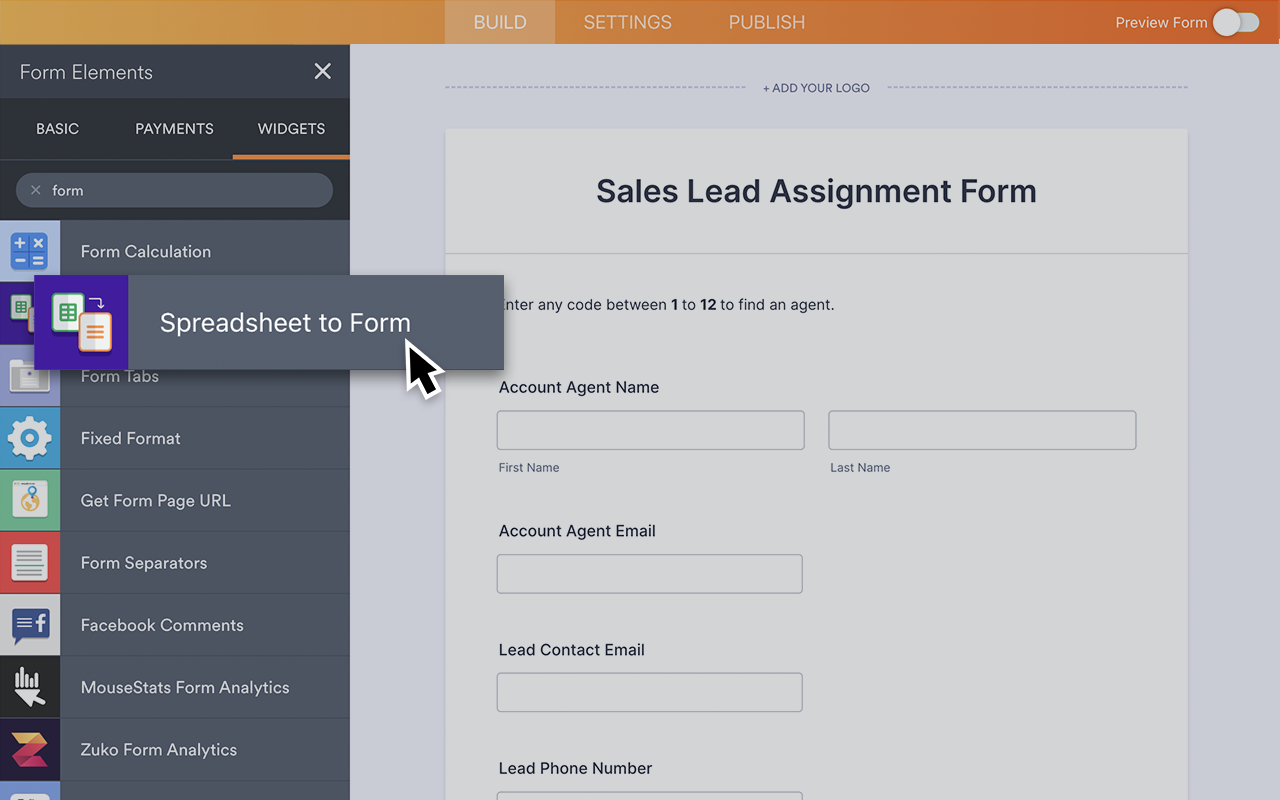The image size is (1280, 800).
Task: Switch to the PAYMENTS tab
Action: click(x=174, y=128)
